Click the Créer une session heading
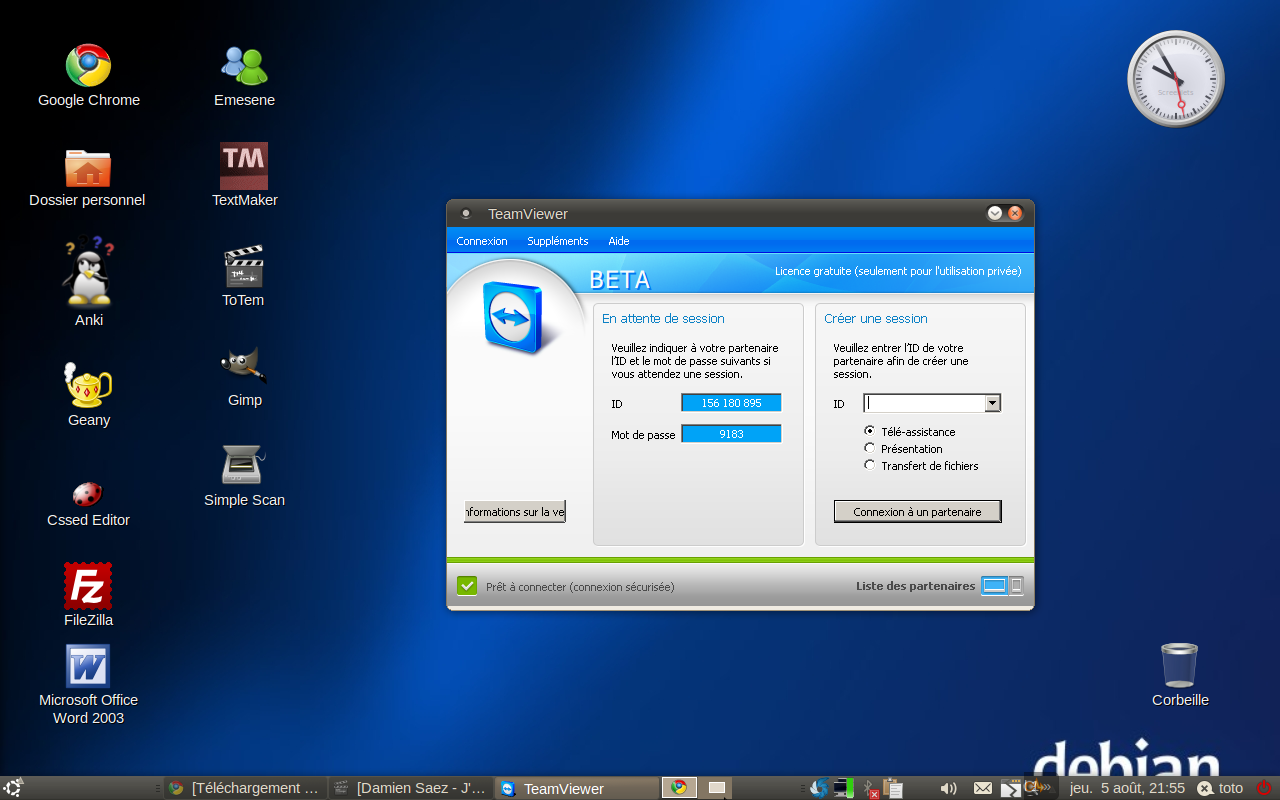This screenshot has width=1280, height=800. pyautogui.click(x=876, y=318)
